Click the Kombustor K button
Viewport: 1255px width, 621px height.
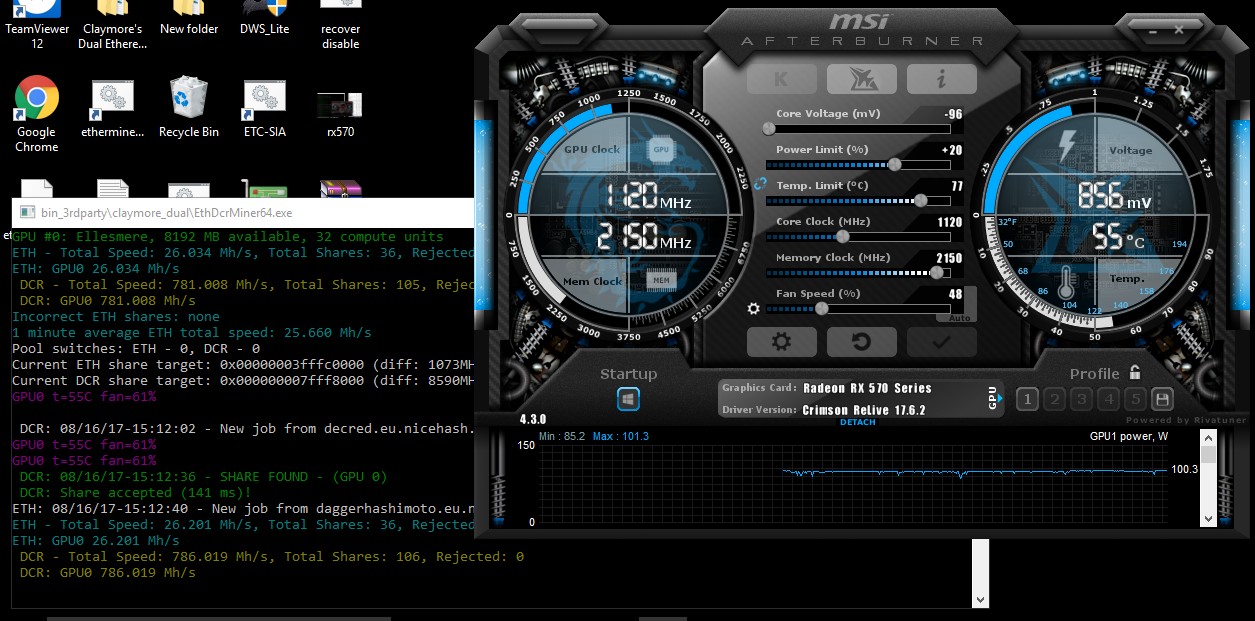coord(781,79)
